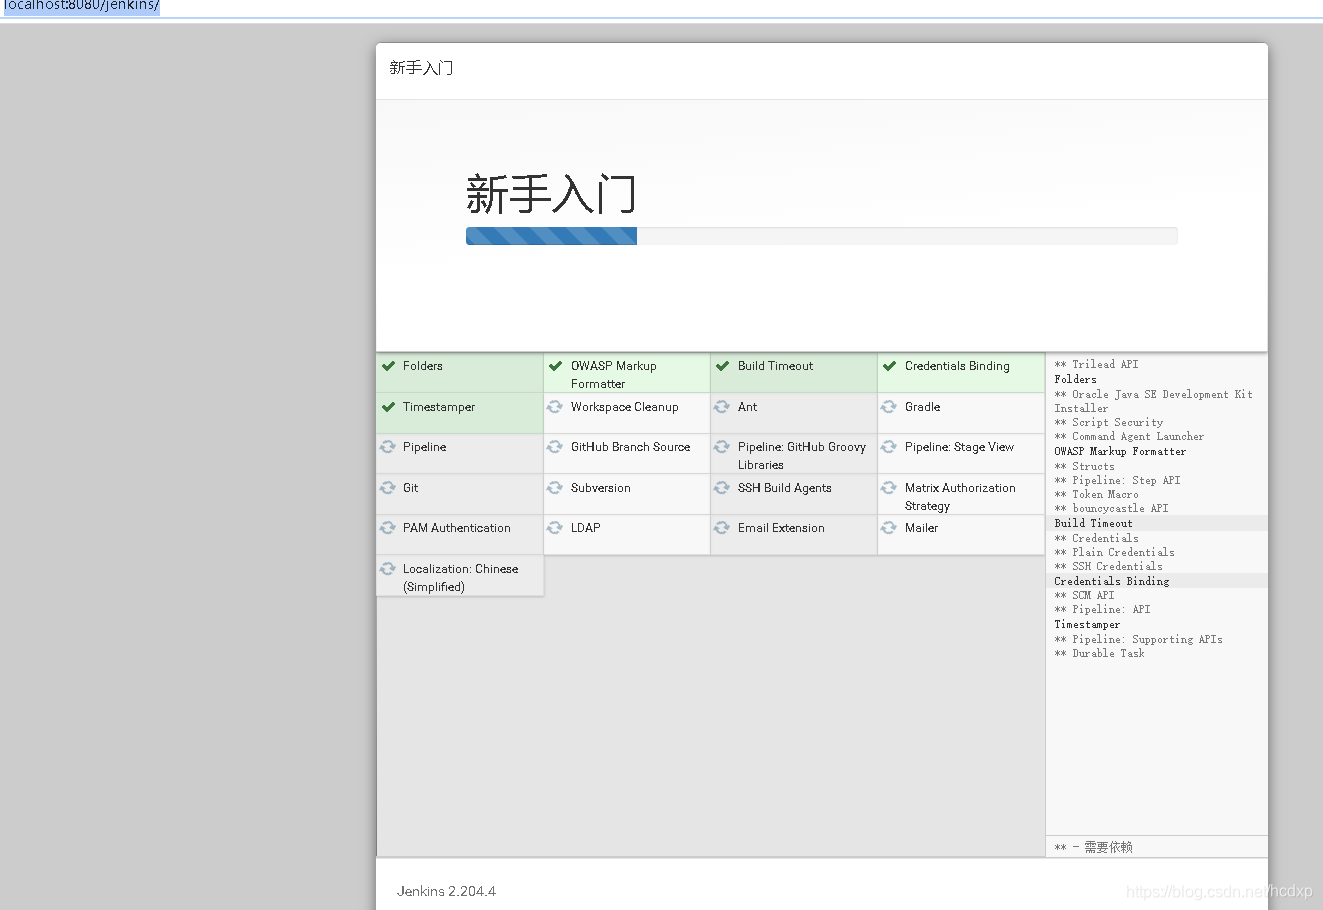Click the sync icon beside PAM Authentication

[388, 528]
